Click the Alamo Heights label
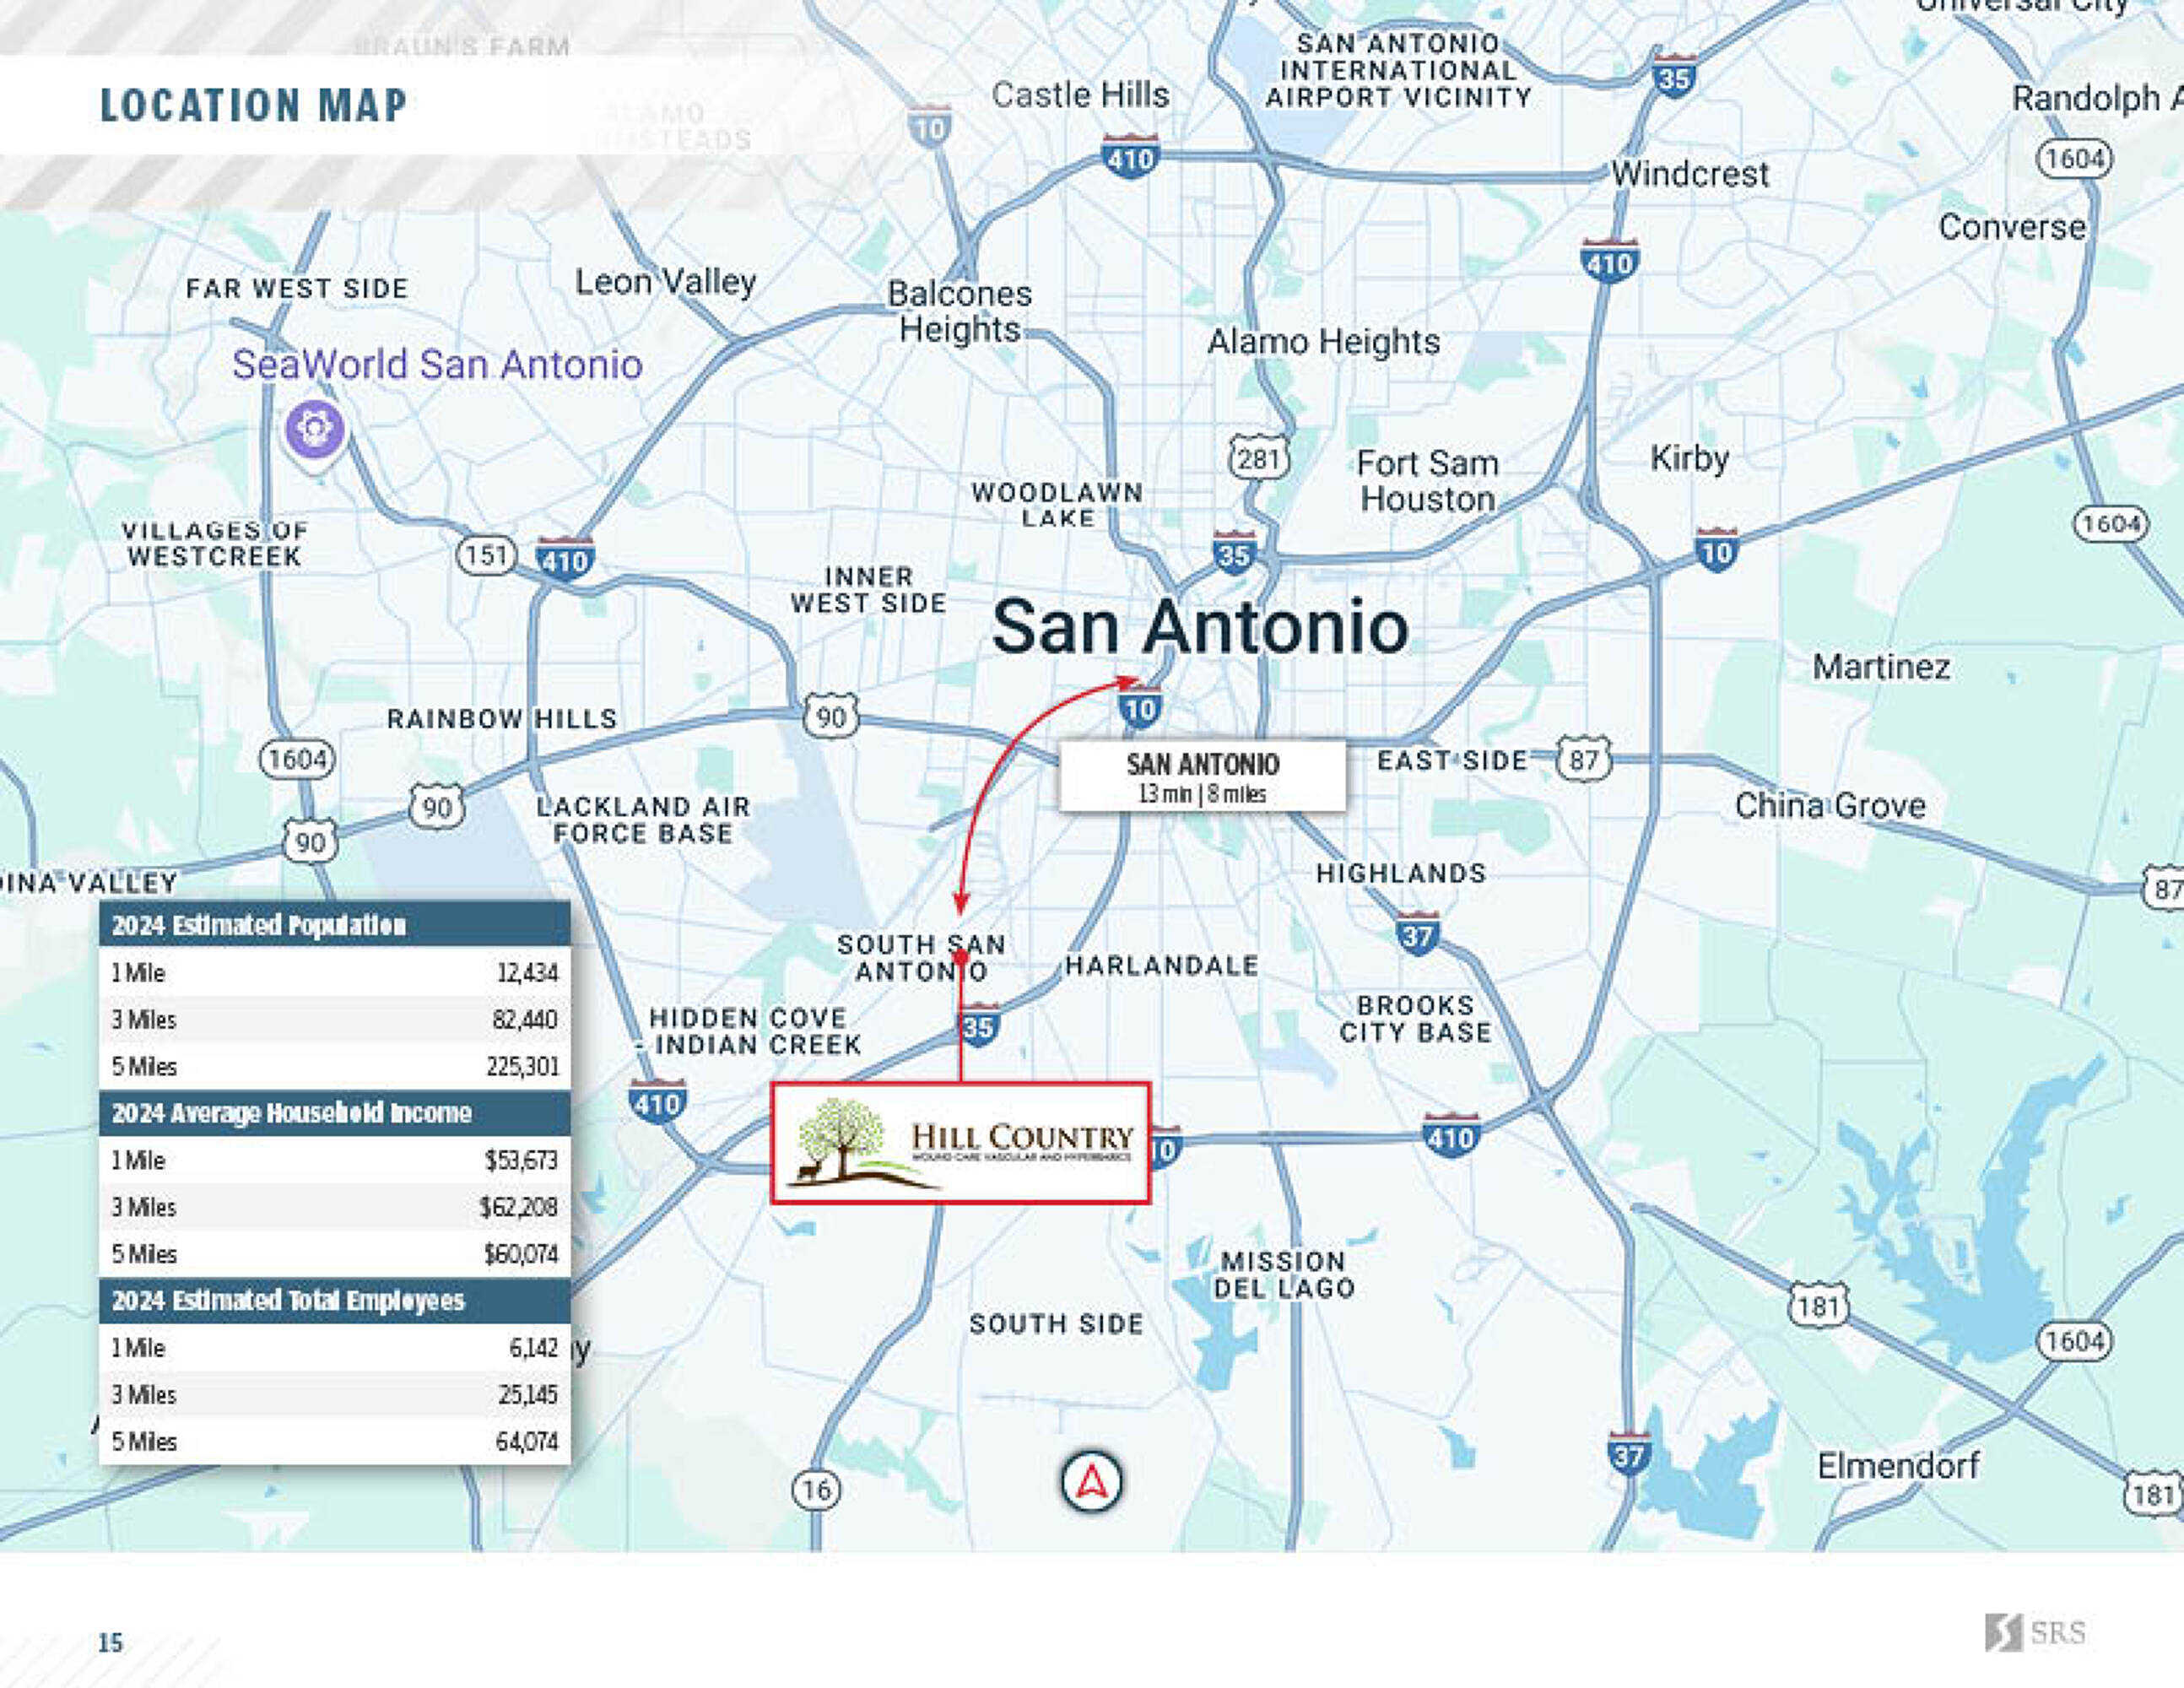 pyautogui.click(x=1324, y=342)
